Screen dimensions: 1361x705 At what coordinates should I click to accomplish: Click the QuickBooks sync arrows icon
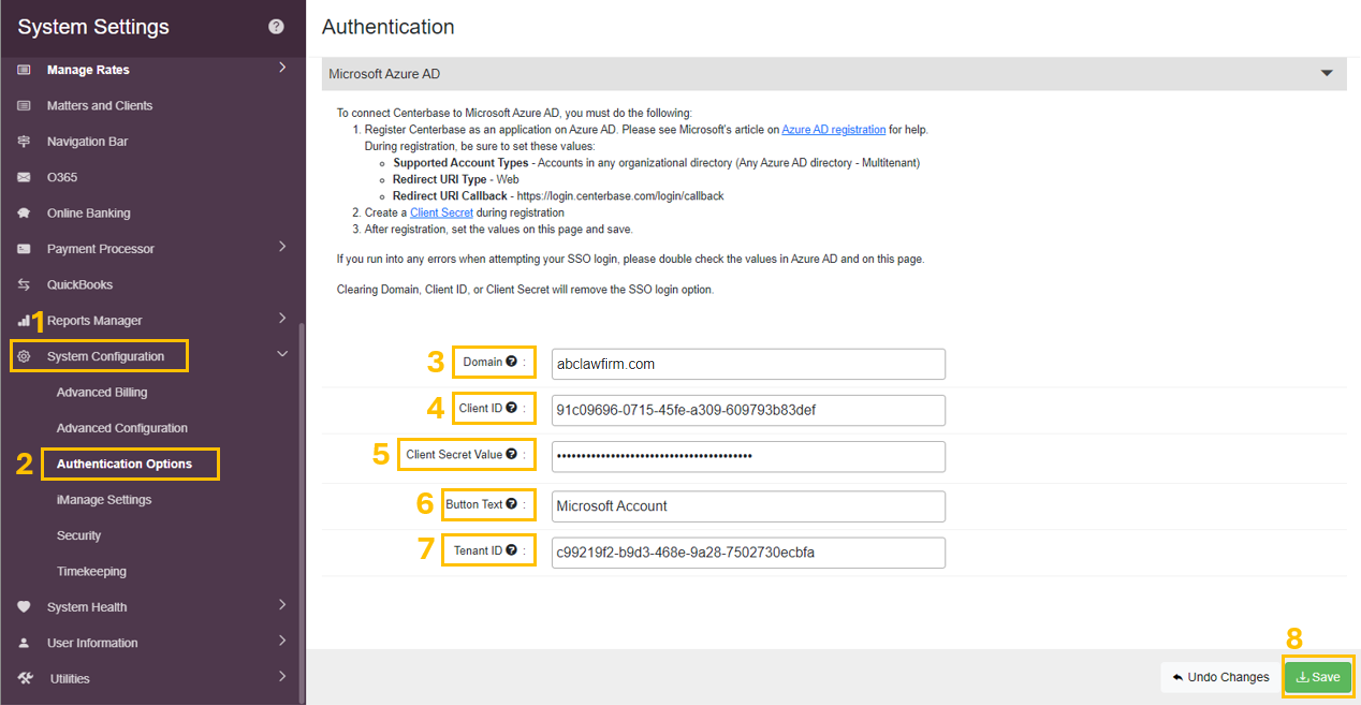tap(24, 285)
